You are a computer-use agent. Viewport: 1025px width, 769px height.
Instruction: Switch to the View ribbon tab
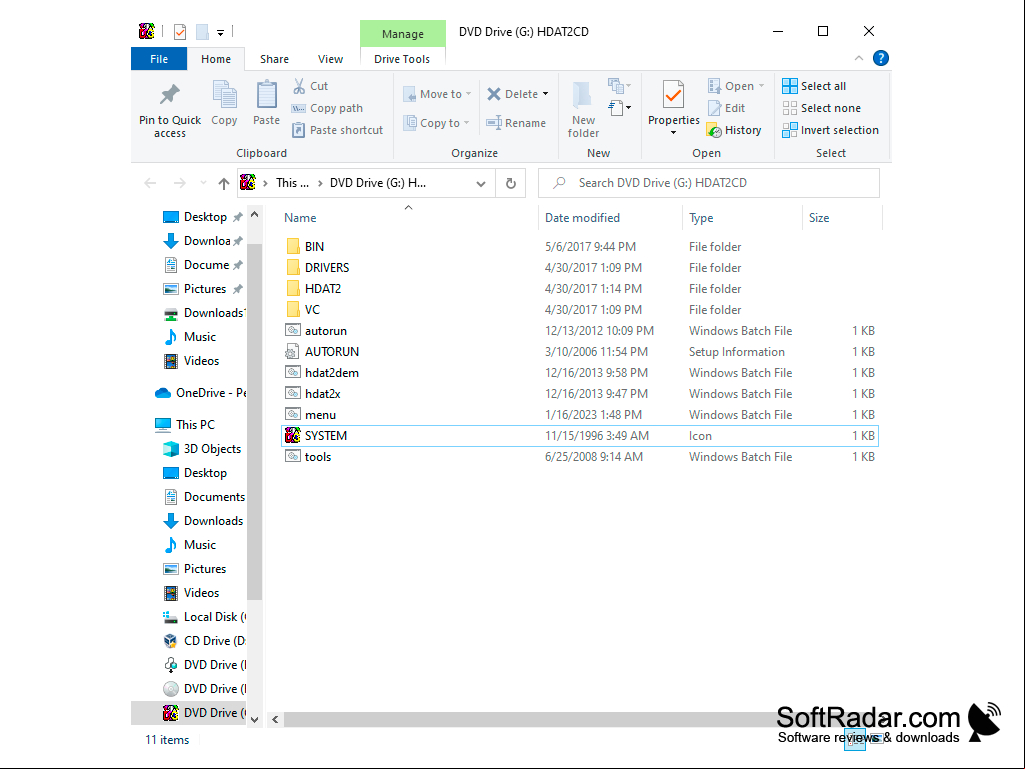[x=331, y=59]
